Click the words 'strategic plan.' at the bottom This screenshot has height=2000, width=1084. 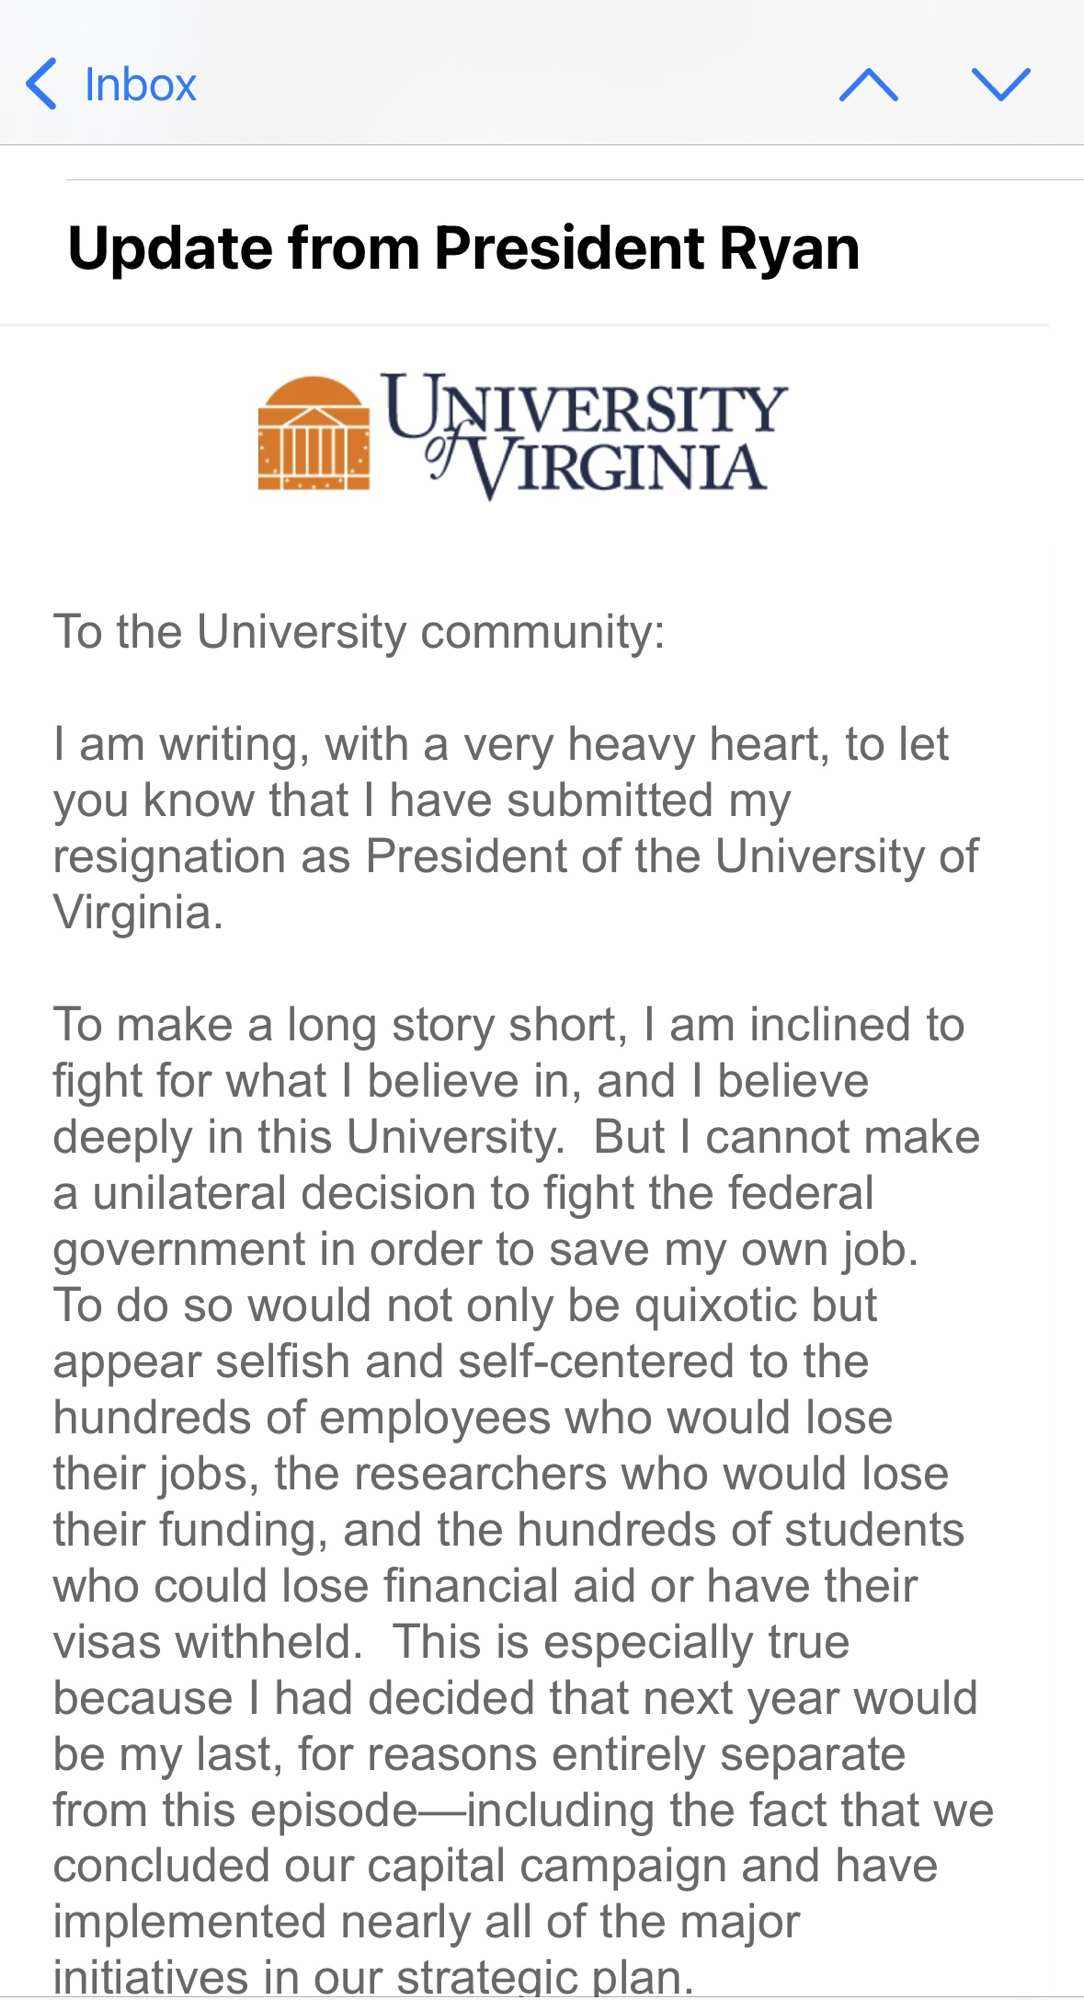tap(544, 1978)
